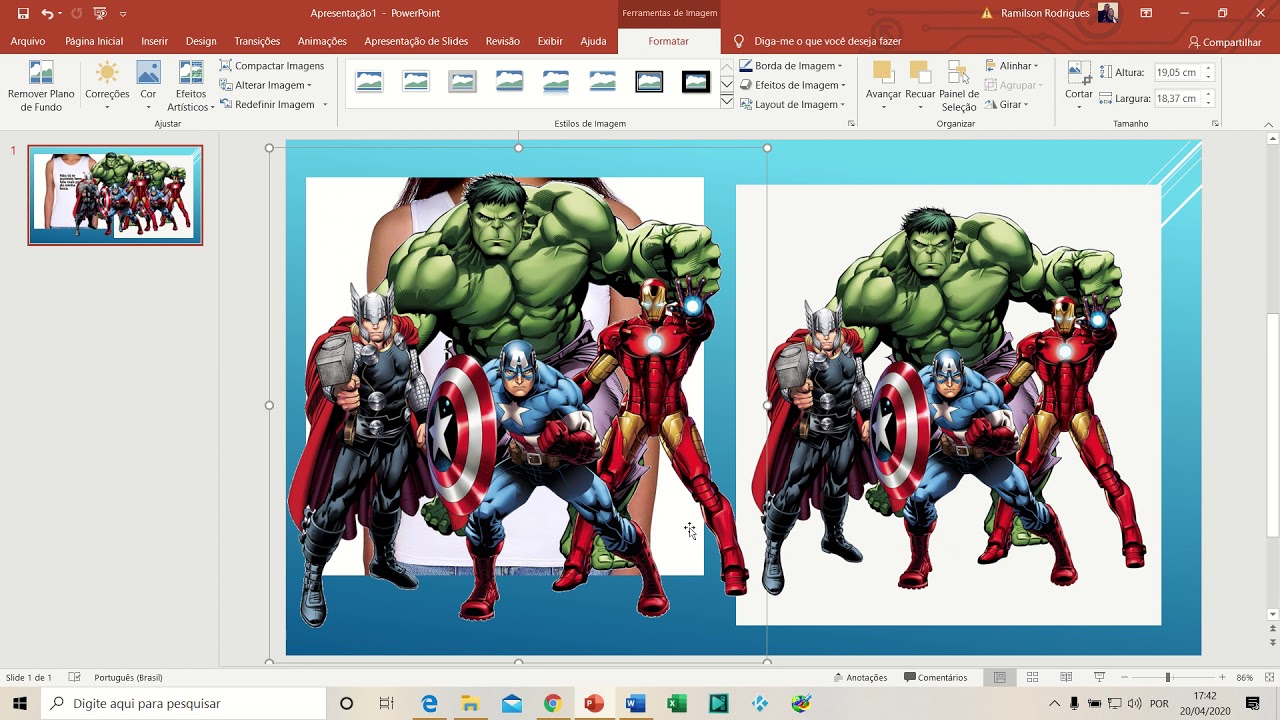Switch to Animações tab
The height and width of the screenshot is (720, 1280).
[322, 41]
